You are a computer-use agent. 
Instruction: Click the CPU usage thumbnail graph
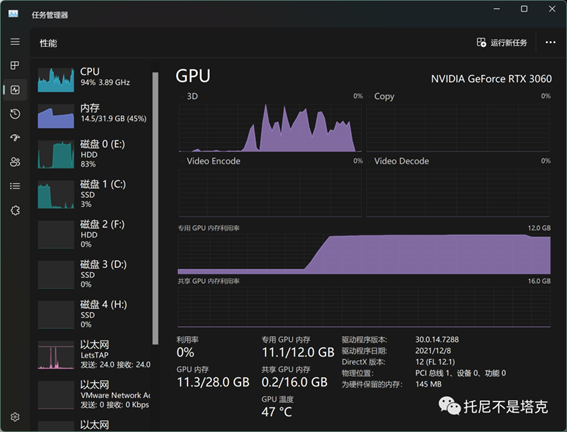click(56, 80)
